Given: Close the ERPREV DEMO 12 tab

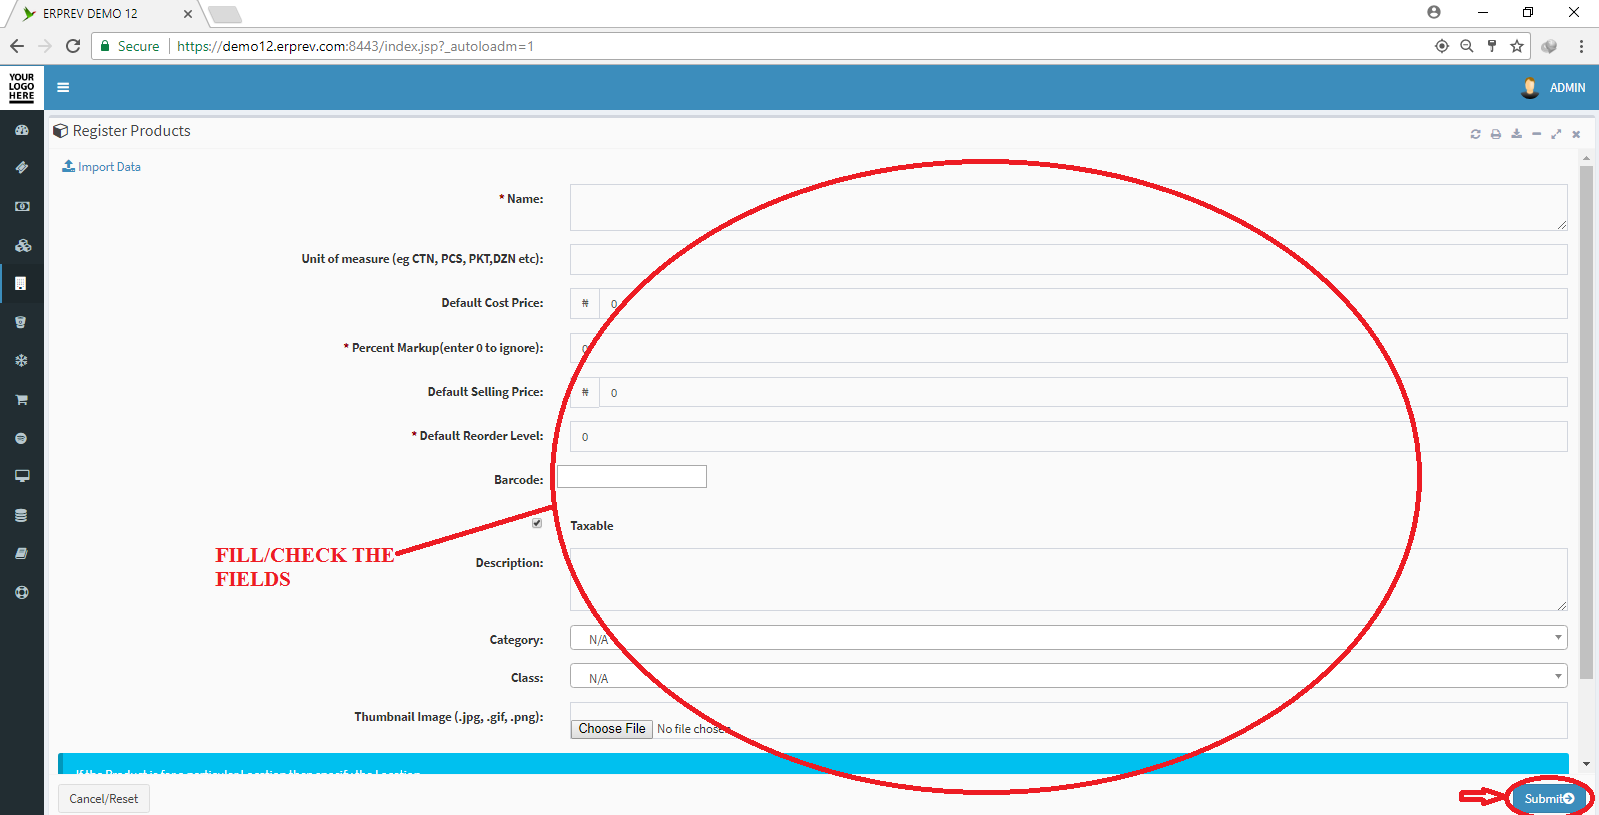Looking at the screenshot, I should tap(187, 14).
